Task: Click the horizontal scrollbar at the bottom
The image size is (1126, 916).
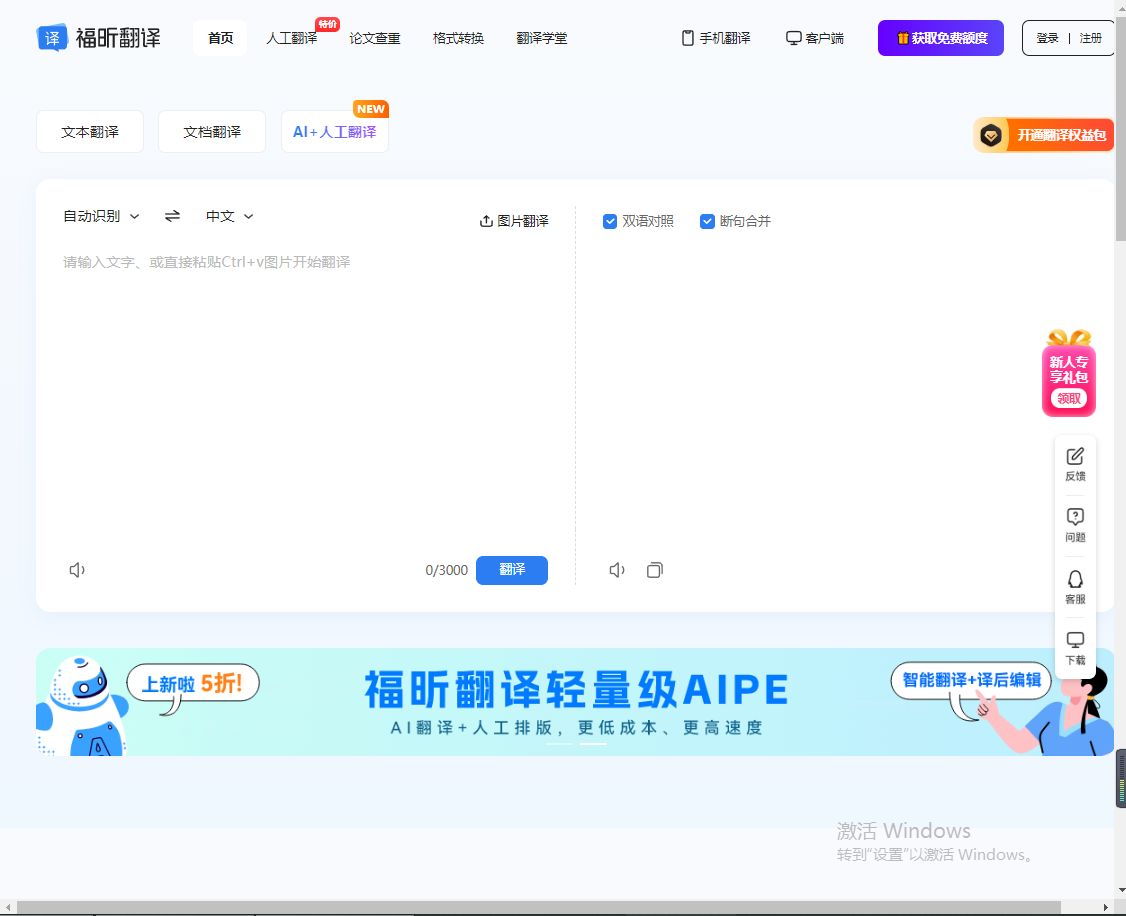Action: (x=539, y=907)
